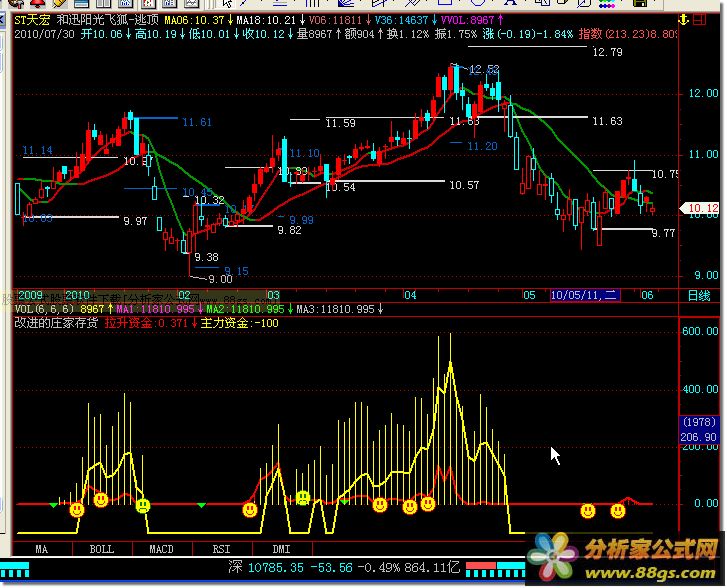The image size is (727, 588).
Task: Click the 10/05/11 date marker on timeline
Action: pos(587,296)
